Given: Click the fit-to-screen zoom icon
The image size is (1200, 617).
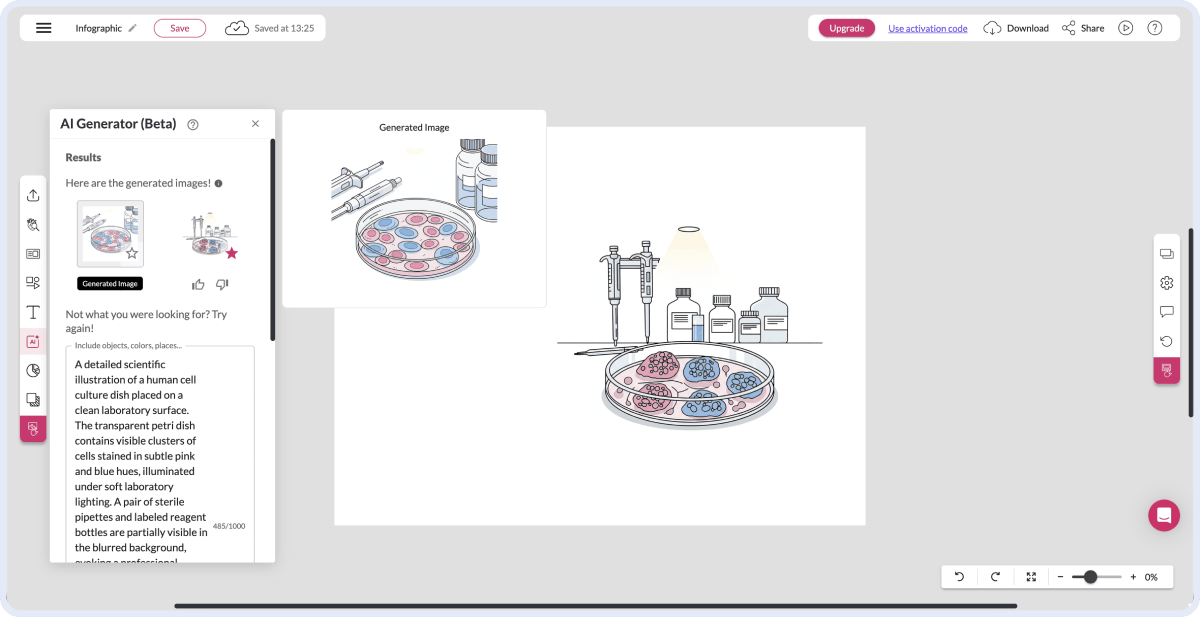Looking at the screenshot, I should 1031,576.
